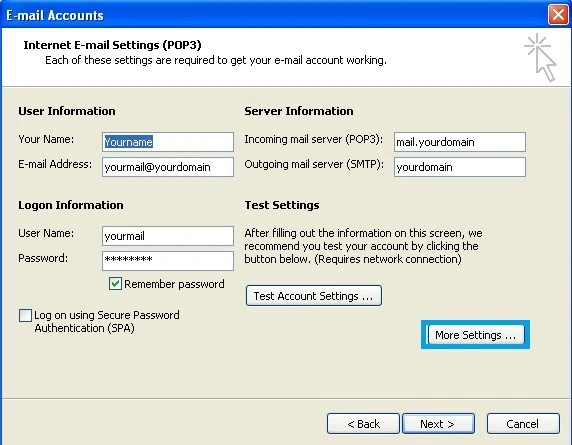Viewport: 572px width, 445px height.
Task: Place the cursor in the User Name field
Action: 168,236
